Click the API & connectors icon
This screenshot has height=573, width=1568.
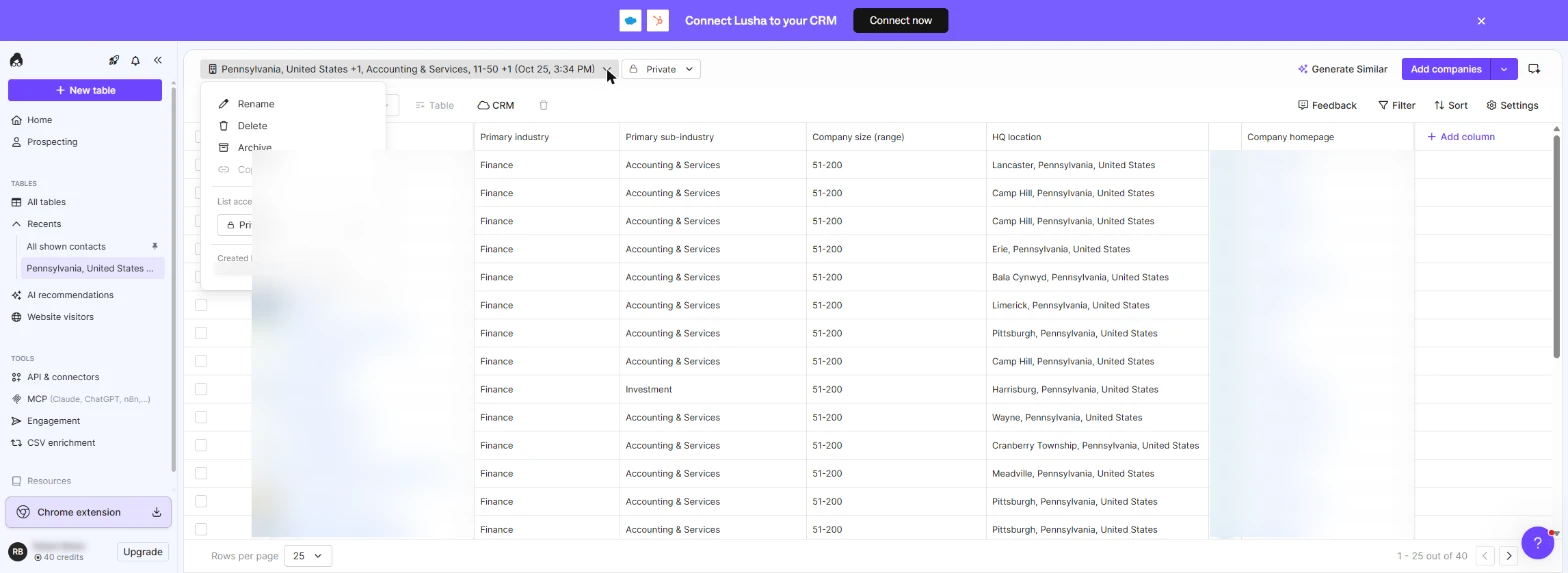coord(16,377)
